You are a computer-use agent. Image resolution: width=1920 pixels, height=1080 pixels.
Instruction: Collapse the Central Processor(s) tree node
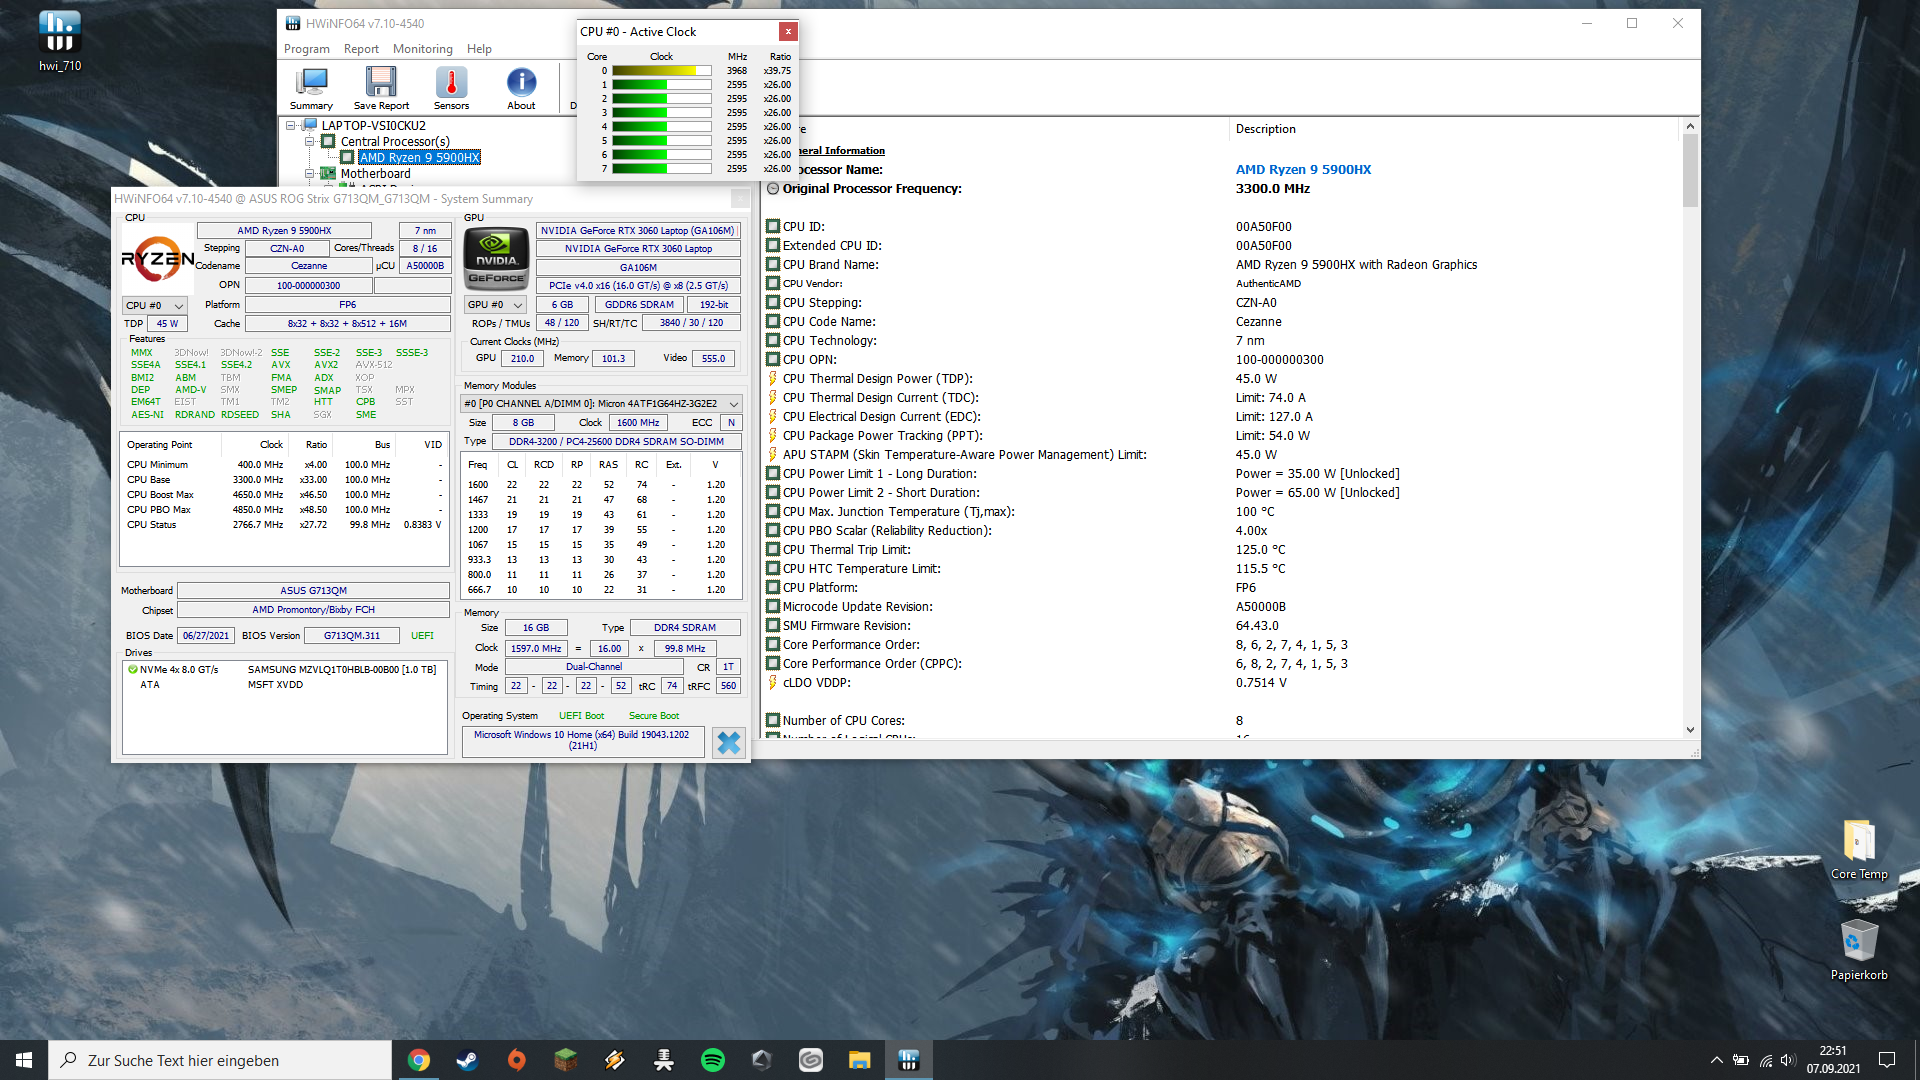(x=310, y=142)
